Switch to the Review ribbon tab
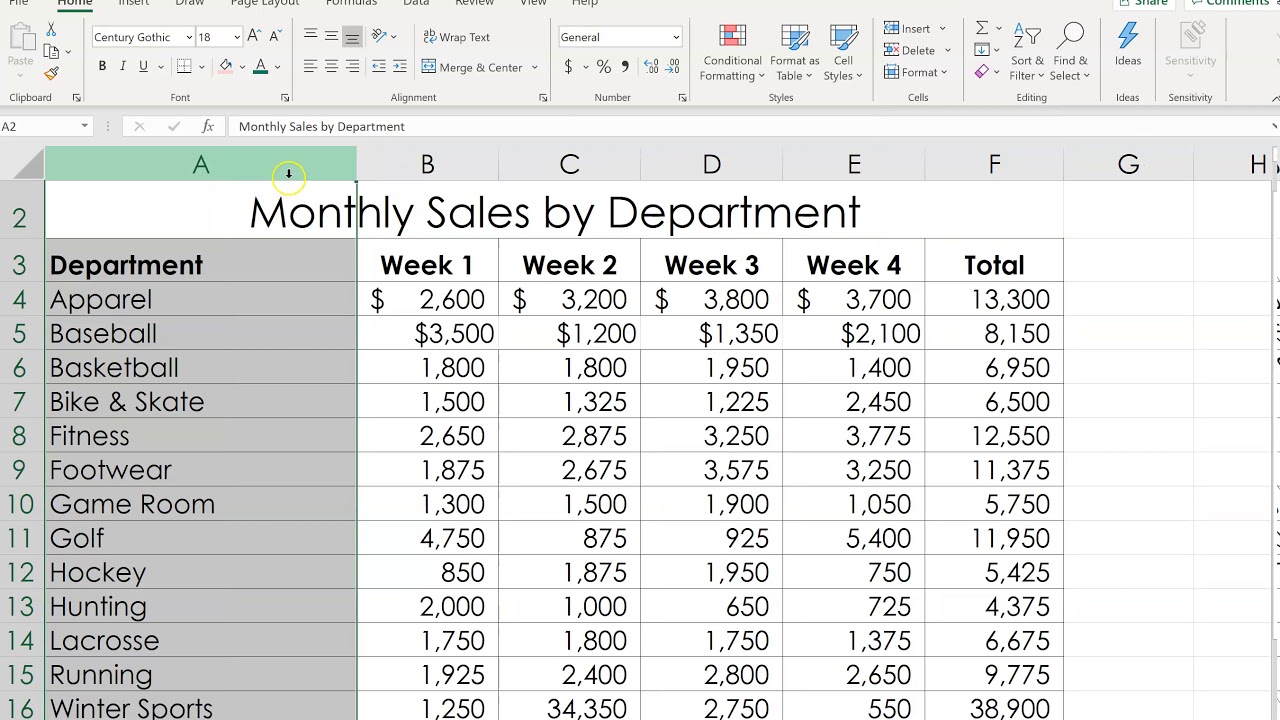The height and width of the screenshot is (720, 1280). point(474,3)
